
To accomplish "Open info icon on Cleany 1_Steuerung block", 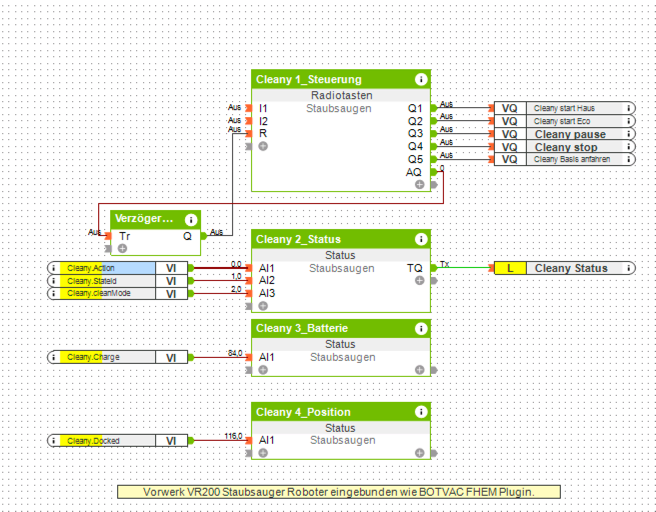I will tap(421, 79).
